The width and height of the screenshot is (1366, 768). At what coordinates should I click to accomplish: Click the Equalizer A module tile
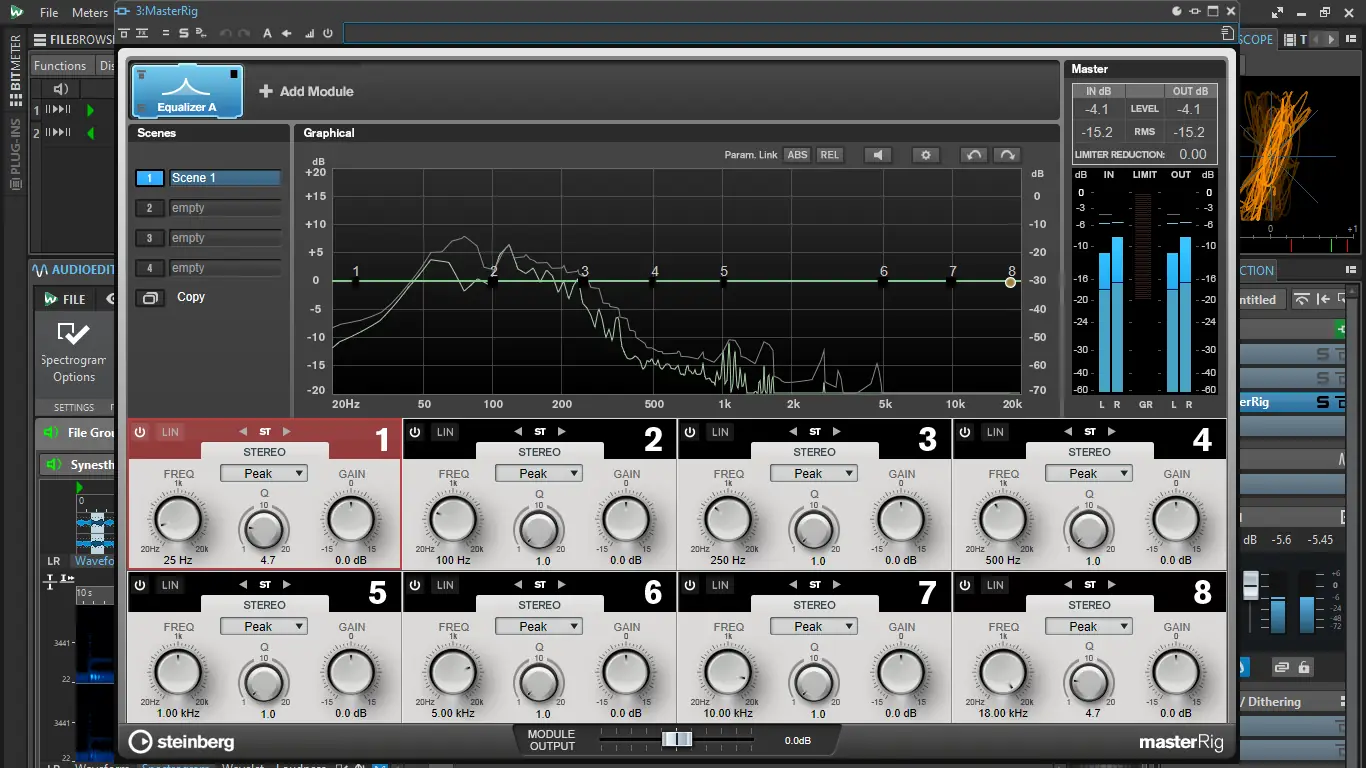coord(187,91)
